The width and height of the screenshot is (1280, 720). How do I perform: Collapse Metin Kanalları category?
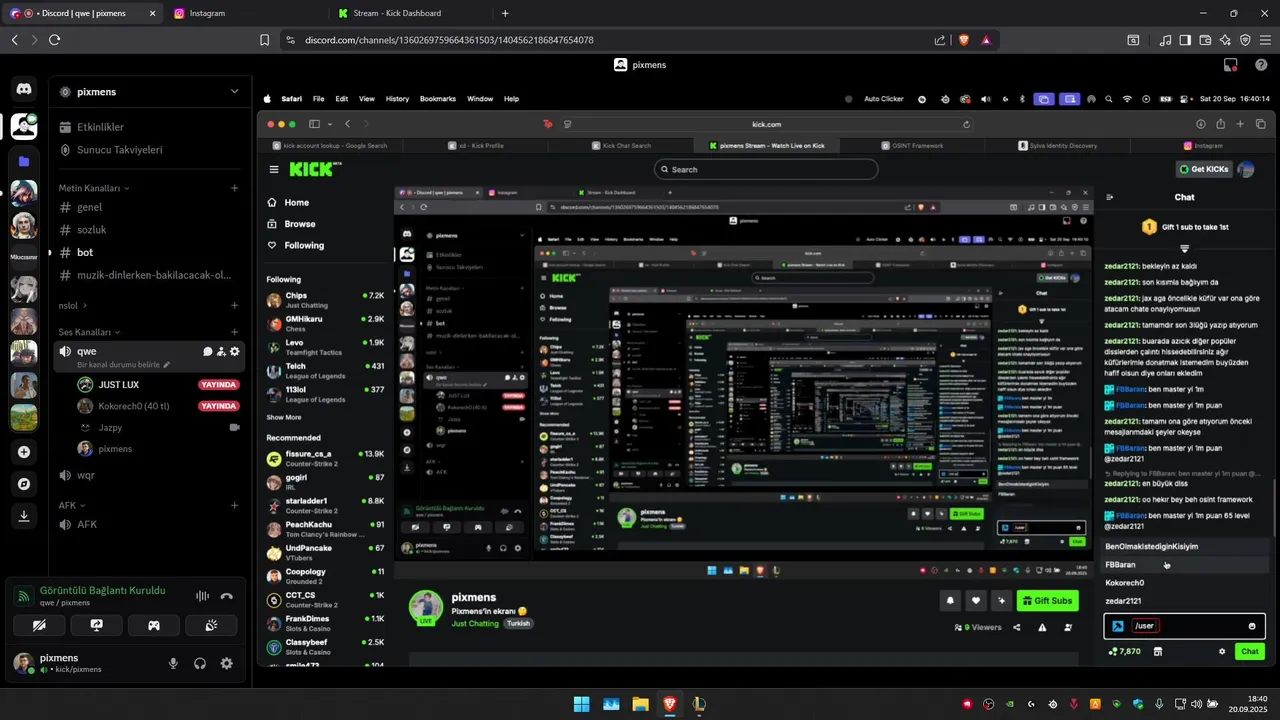click(x=94, y=188)
